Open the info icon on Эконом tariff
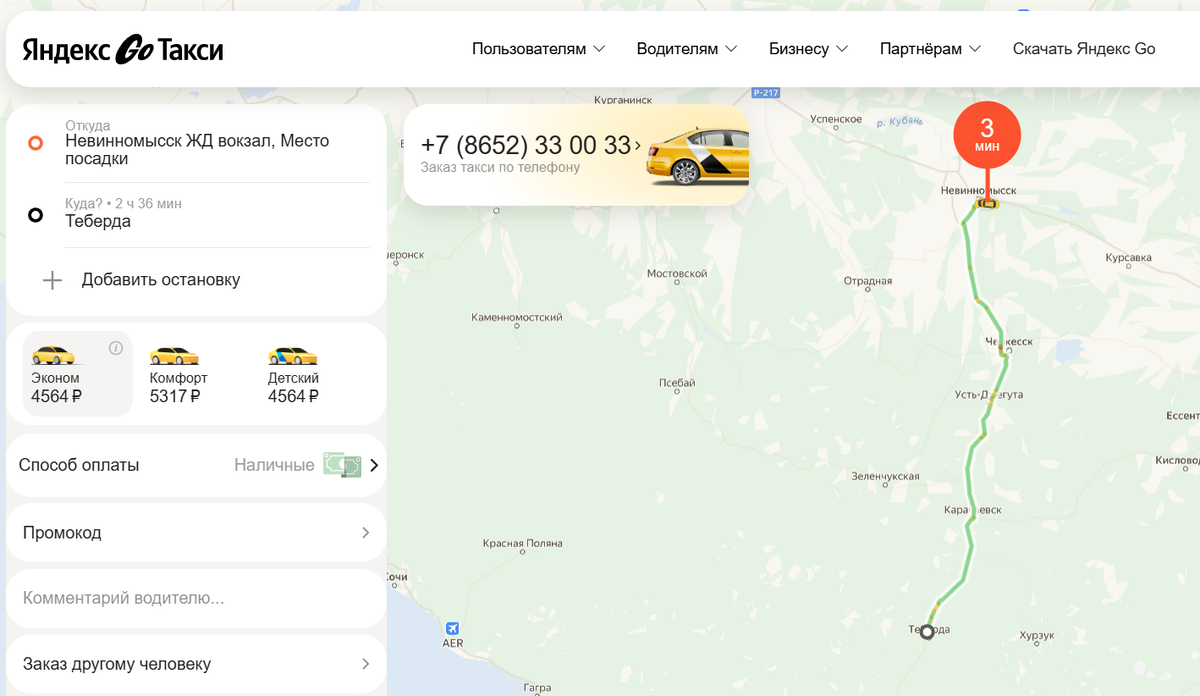The height and width of the screenshot is (696, 1200). pos(116,348)
